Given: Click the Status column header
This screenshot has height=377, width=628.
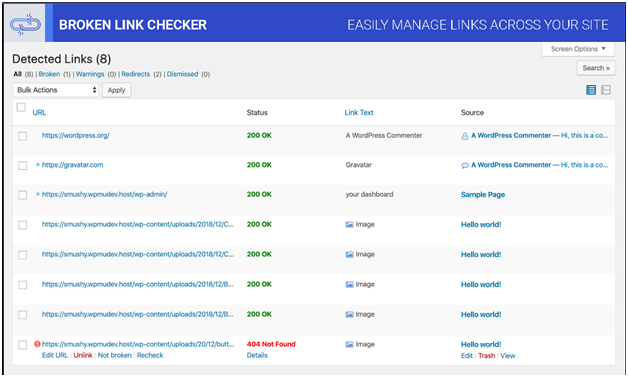Looking at the screenshot, I should (x=257, y=113).
